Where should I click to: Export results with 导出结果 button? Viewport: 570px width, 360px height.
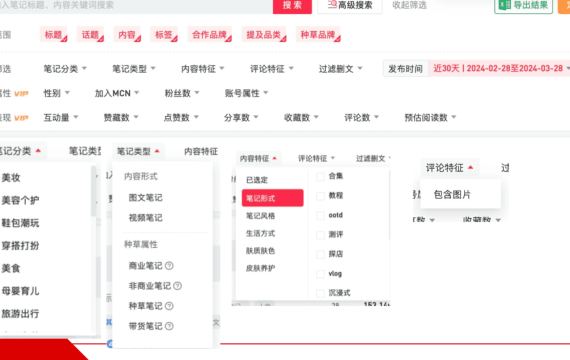(523, 5)
